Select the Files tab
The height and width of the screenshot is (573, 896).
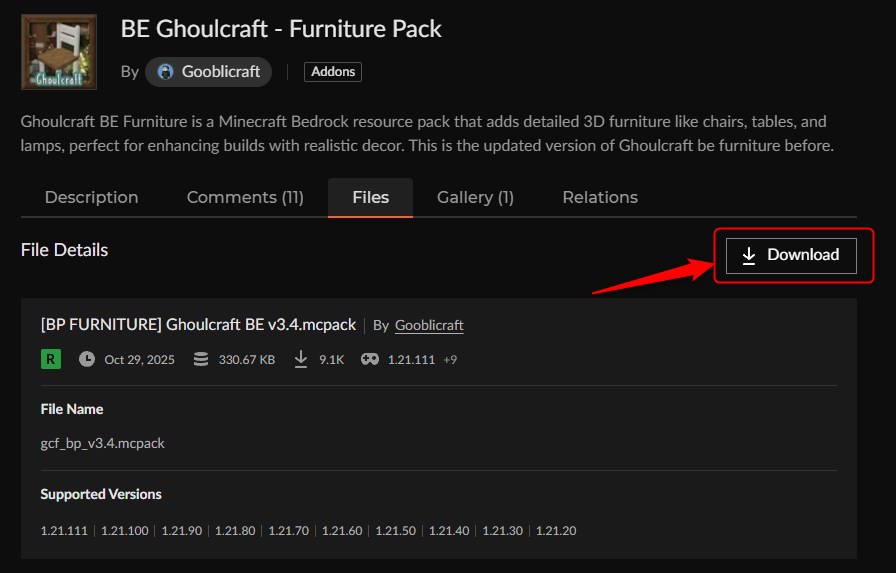click(x=370, y=198)
